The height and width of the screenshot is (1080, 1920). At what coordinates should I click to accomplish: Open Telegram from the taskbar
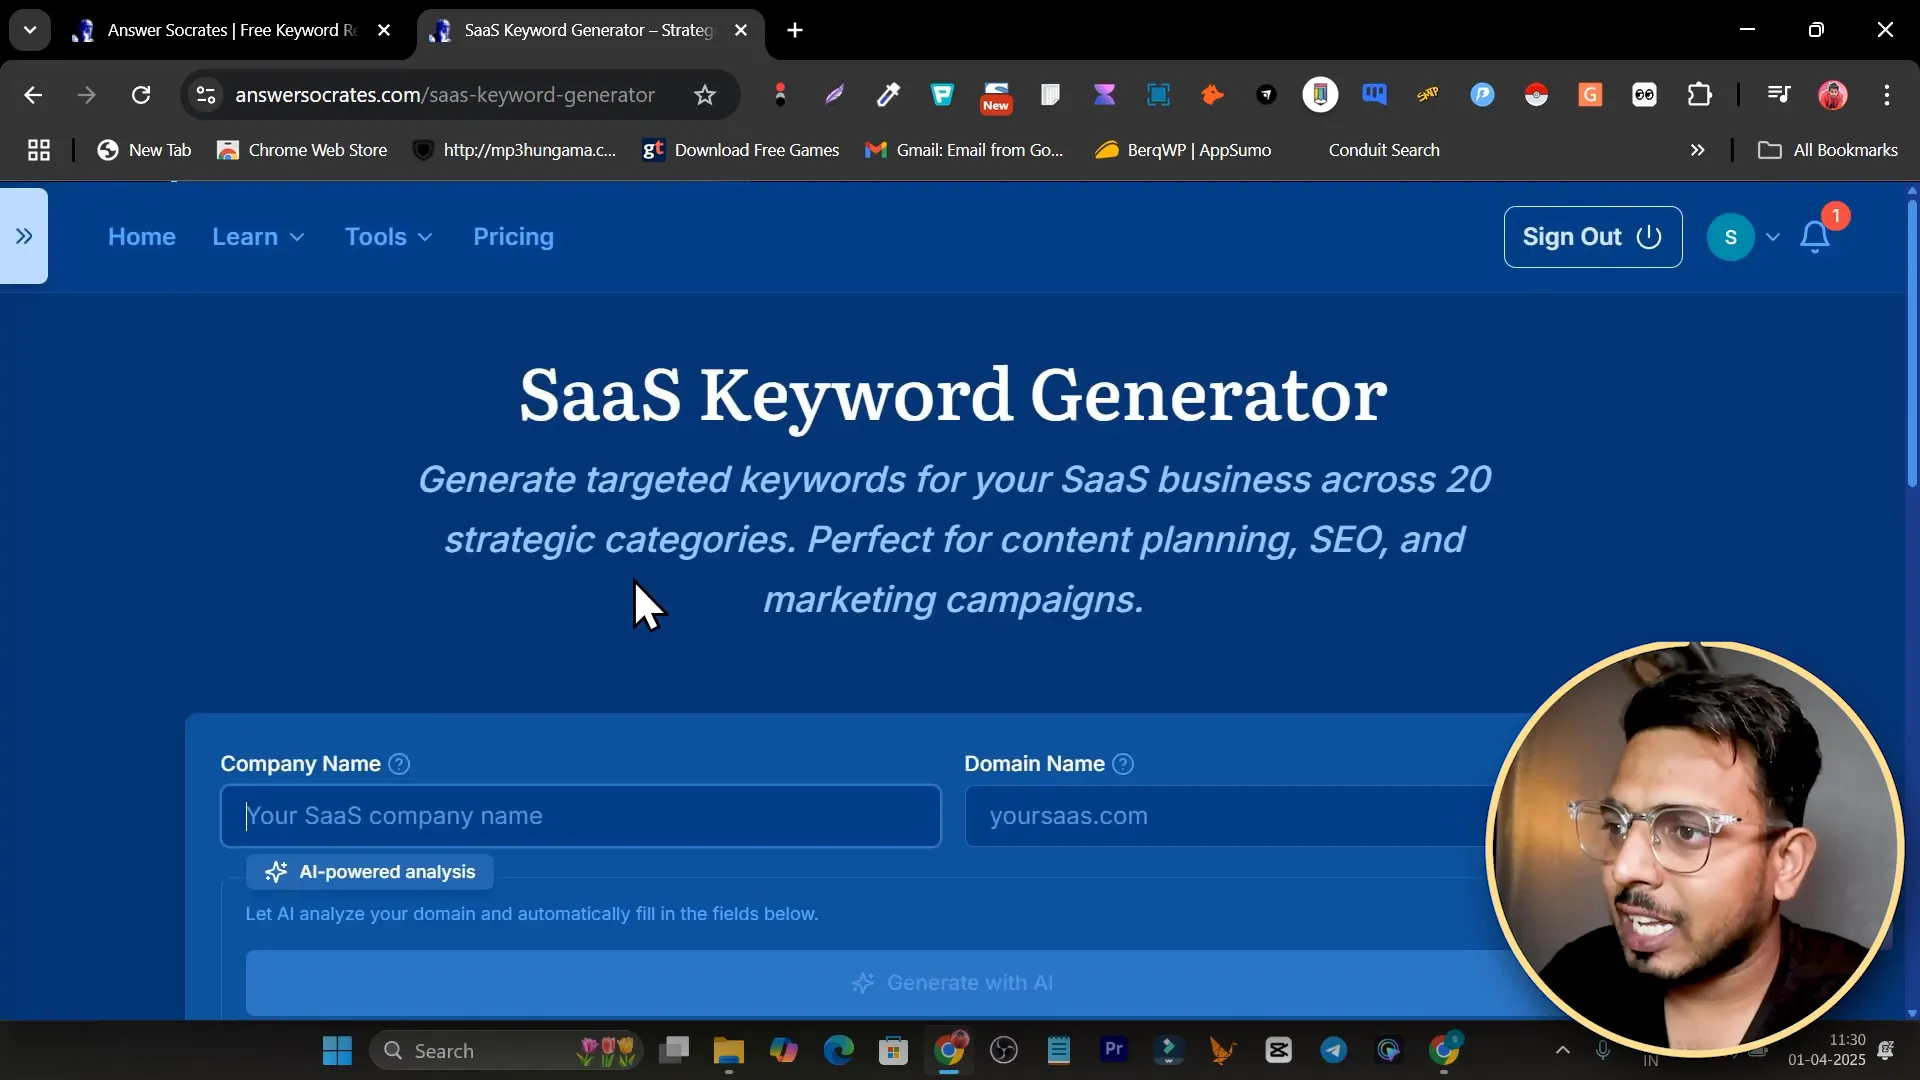coord(1333,1050)
